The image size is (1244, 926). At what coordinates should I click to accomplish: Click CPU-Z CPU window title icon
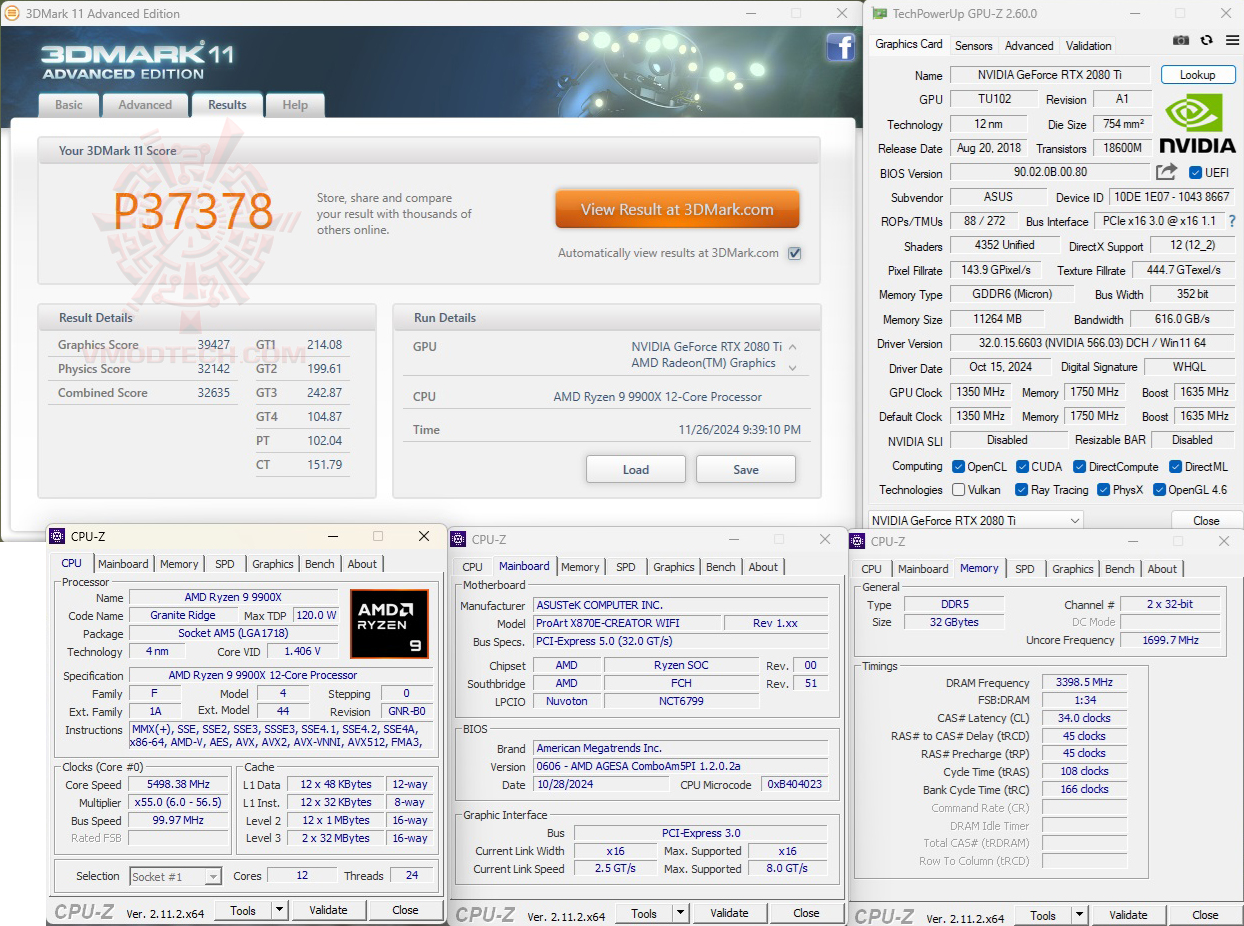[57, 536]
